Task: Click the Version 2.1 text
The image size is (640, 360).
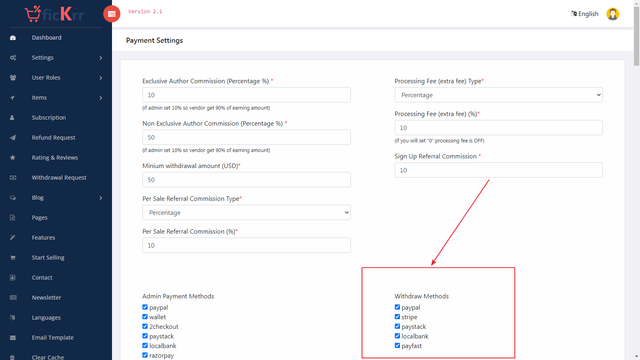Action: (145, 11)
